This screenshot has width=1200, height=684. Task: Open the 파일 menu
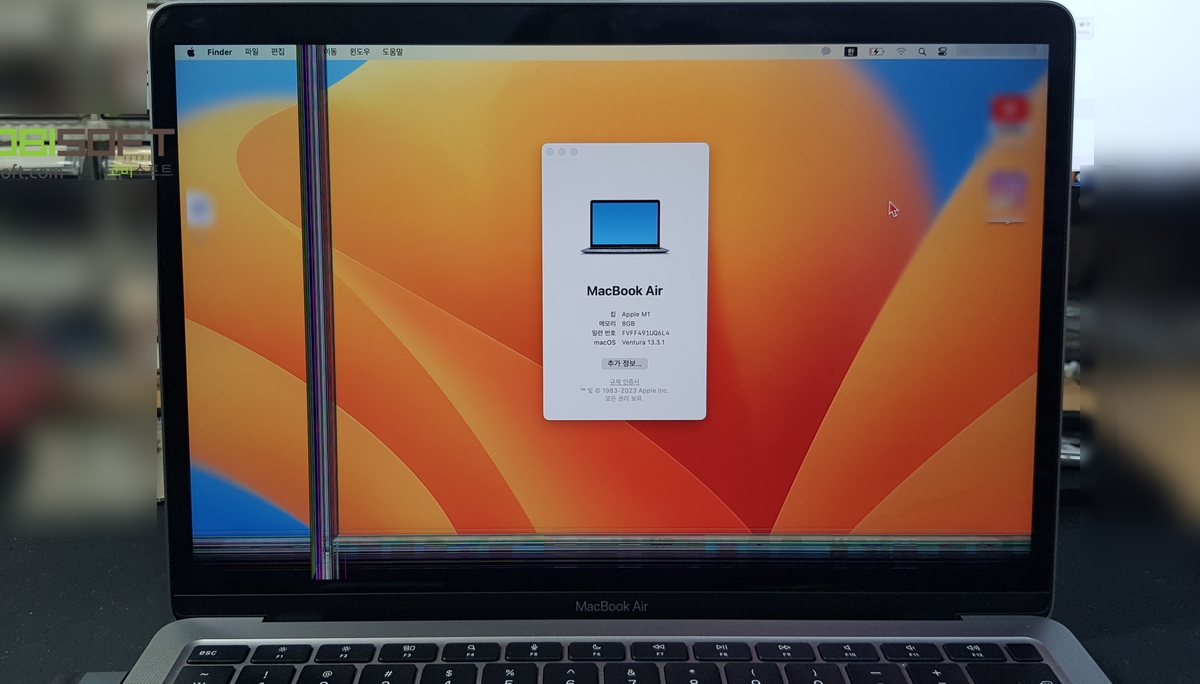pos(251,52)
